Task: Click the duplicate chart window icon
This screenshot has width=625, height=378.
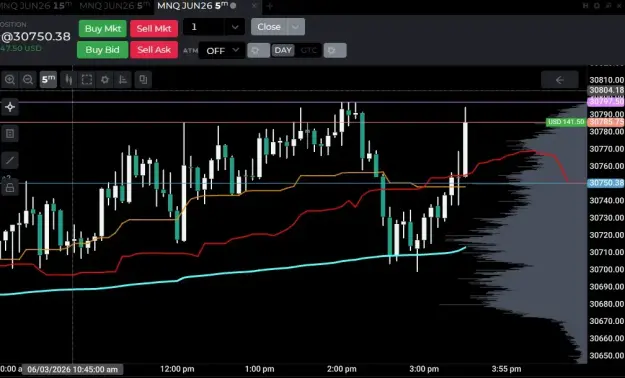Action: click(x=143, y=80)
